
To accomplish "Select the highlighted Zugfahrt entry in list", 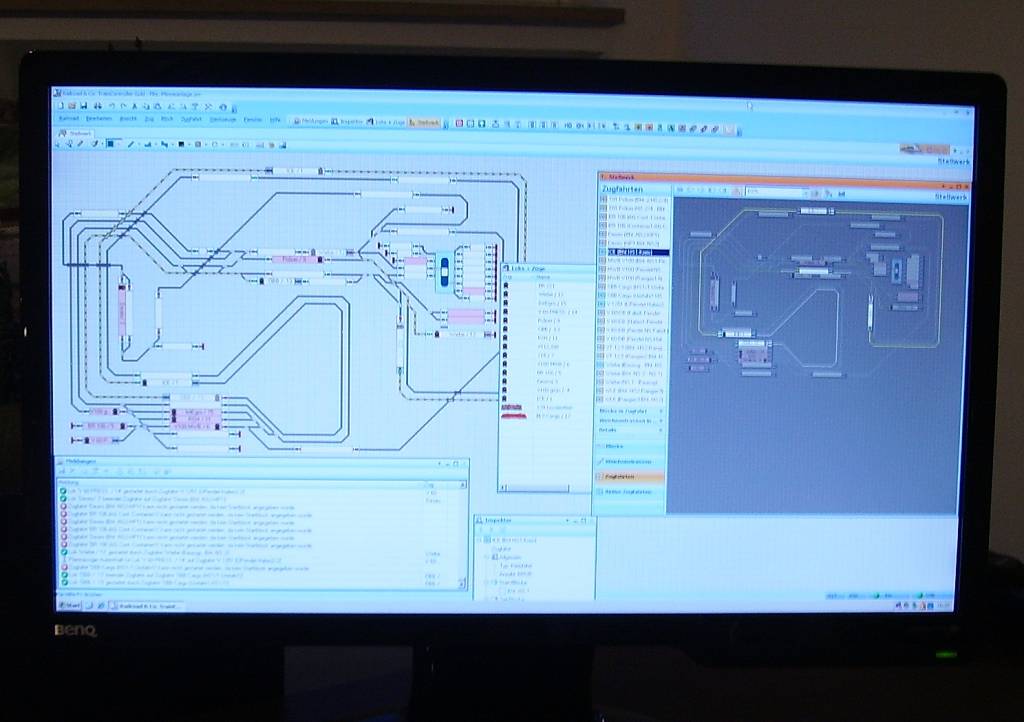I will point(636,252).
